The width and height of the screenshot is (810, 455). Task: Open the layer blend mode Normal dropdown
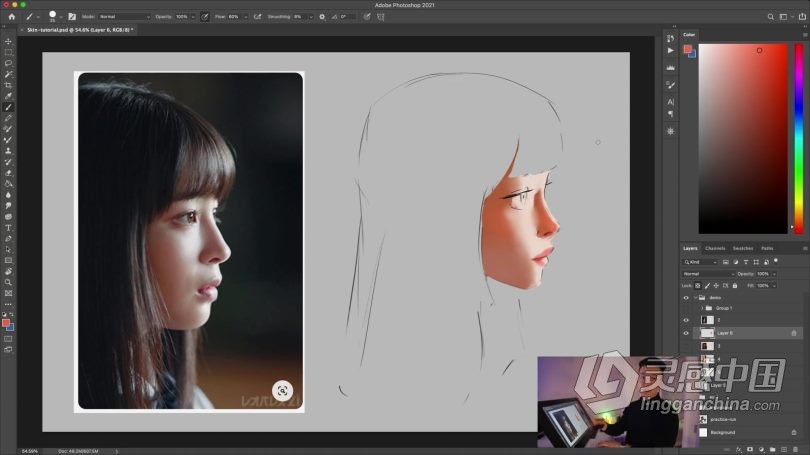pyautogui.click(x=708, y=274)
